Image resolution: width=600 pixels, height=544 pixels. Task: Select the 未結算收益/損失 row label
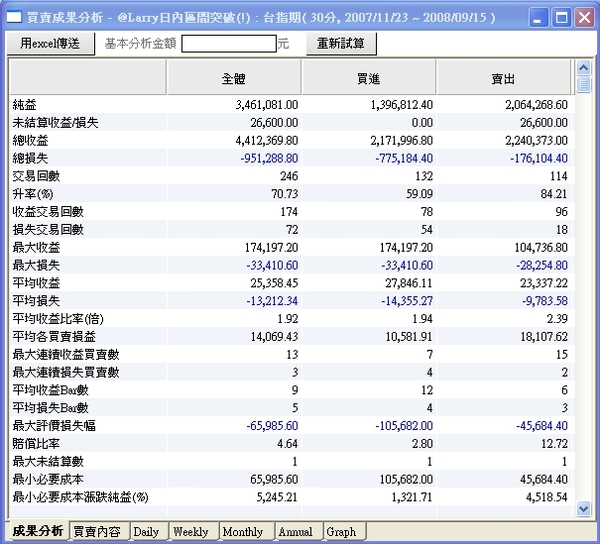pyautogui.click(x=55, y=123)
